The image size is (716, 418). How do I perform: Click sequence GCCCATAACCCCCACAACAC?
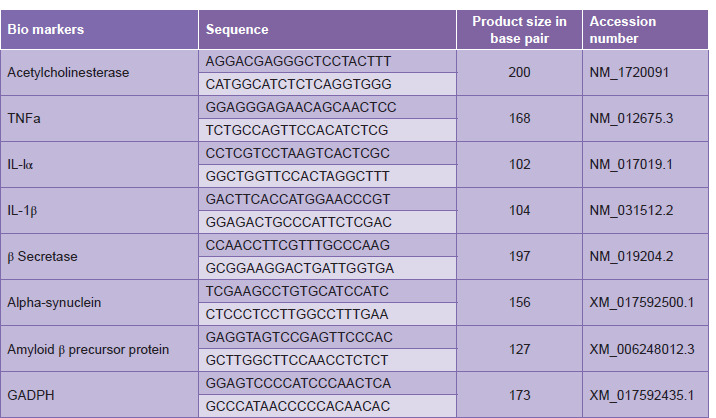click(298, 407)
